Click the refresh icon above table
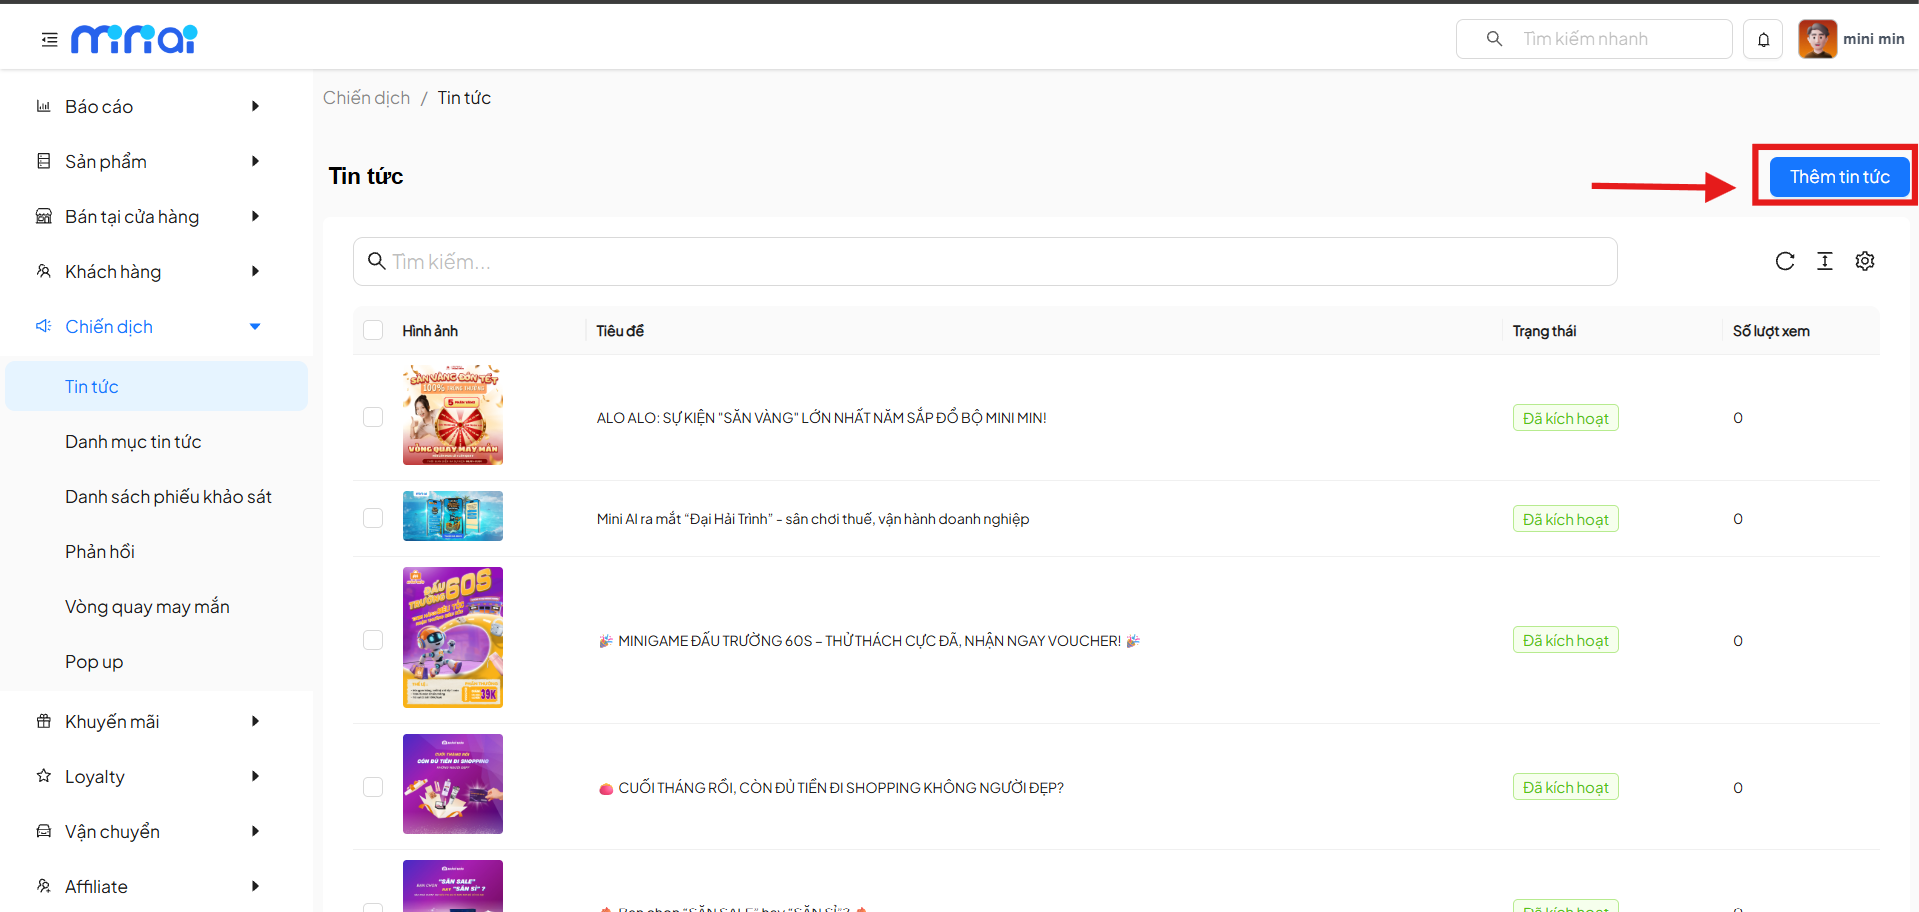1919x912 pixels. [x=1784, y=261]
